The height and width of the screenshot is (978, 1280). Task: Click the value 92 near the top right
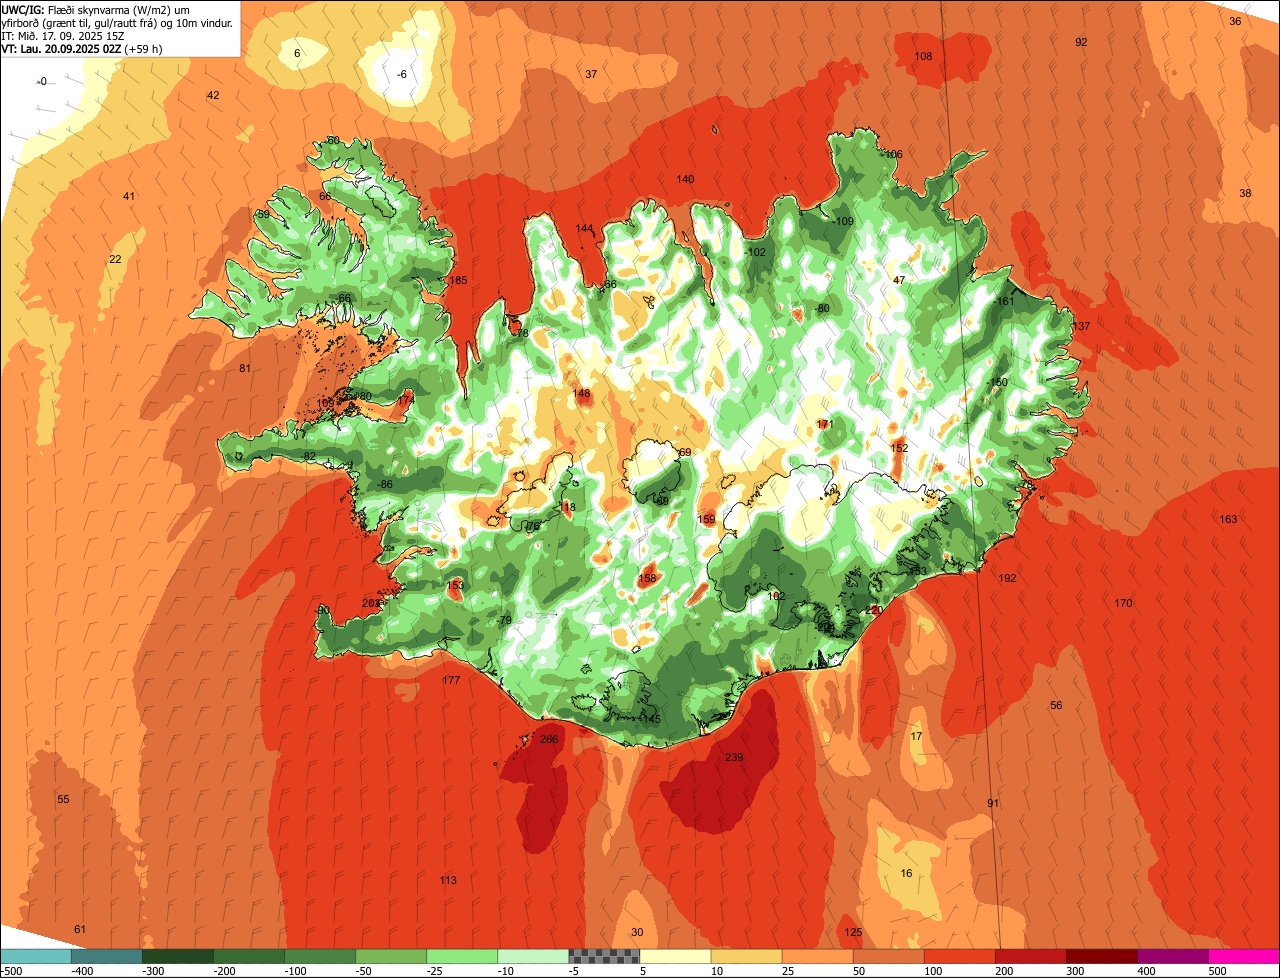click(1081, 42)
